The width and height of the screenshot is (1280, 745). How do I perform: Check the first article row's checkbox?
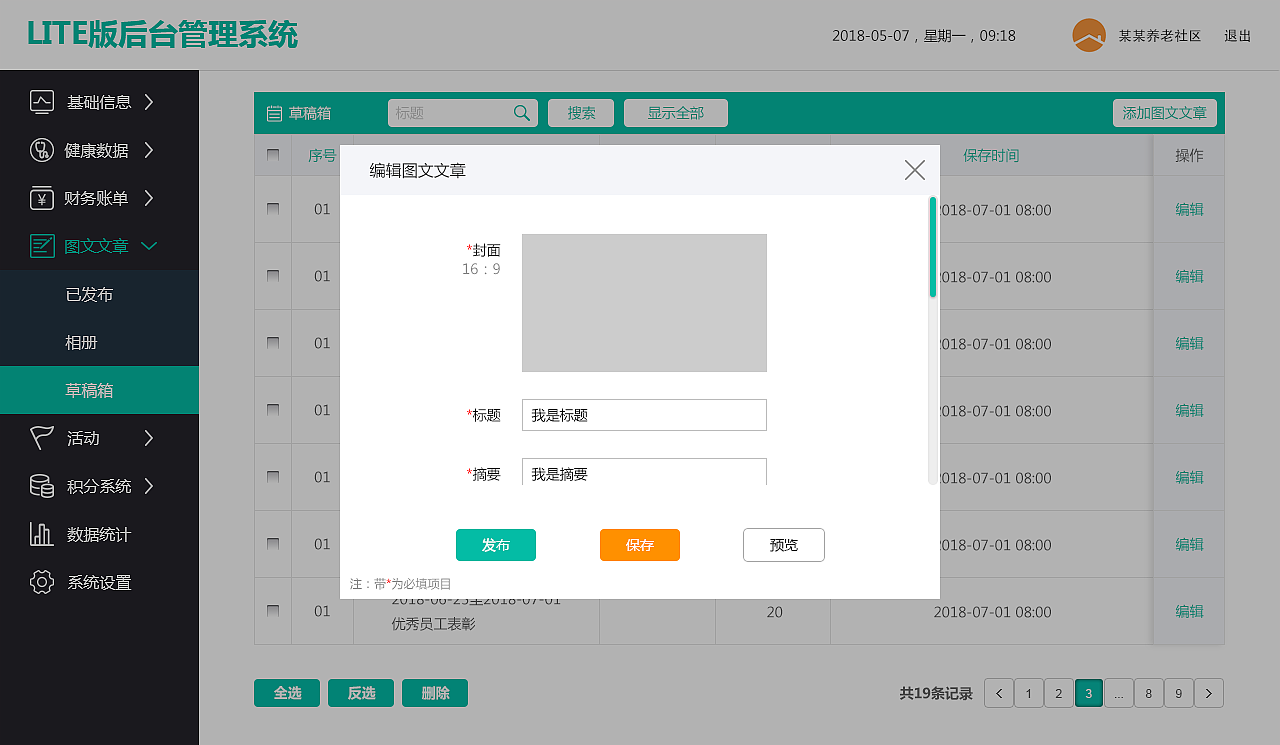pos(272,209)
